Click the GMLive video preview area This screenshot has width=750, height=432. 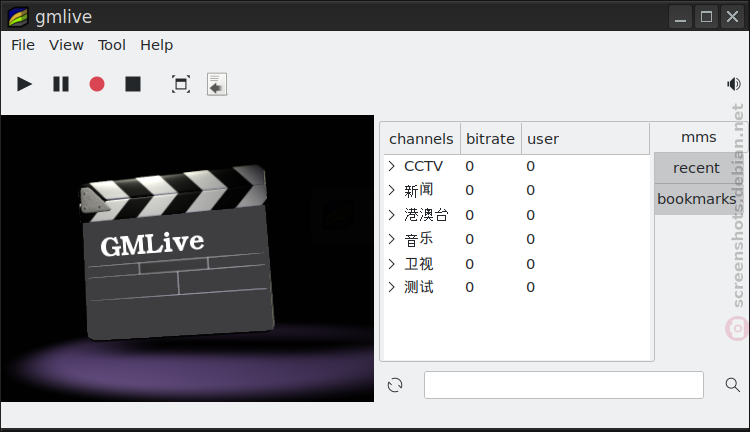point(187,258)
